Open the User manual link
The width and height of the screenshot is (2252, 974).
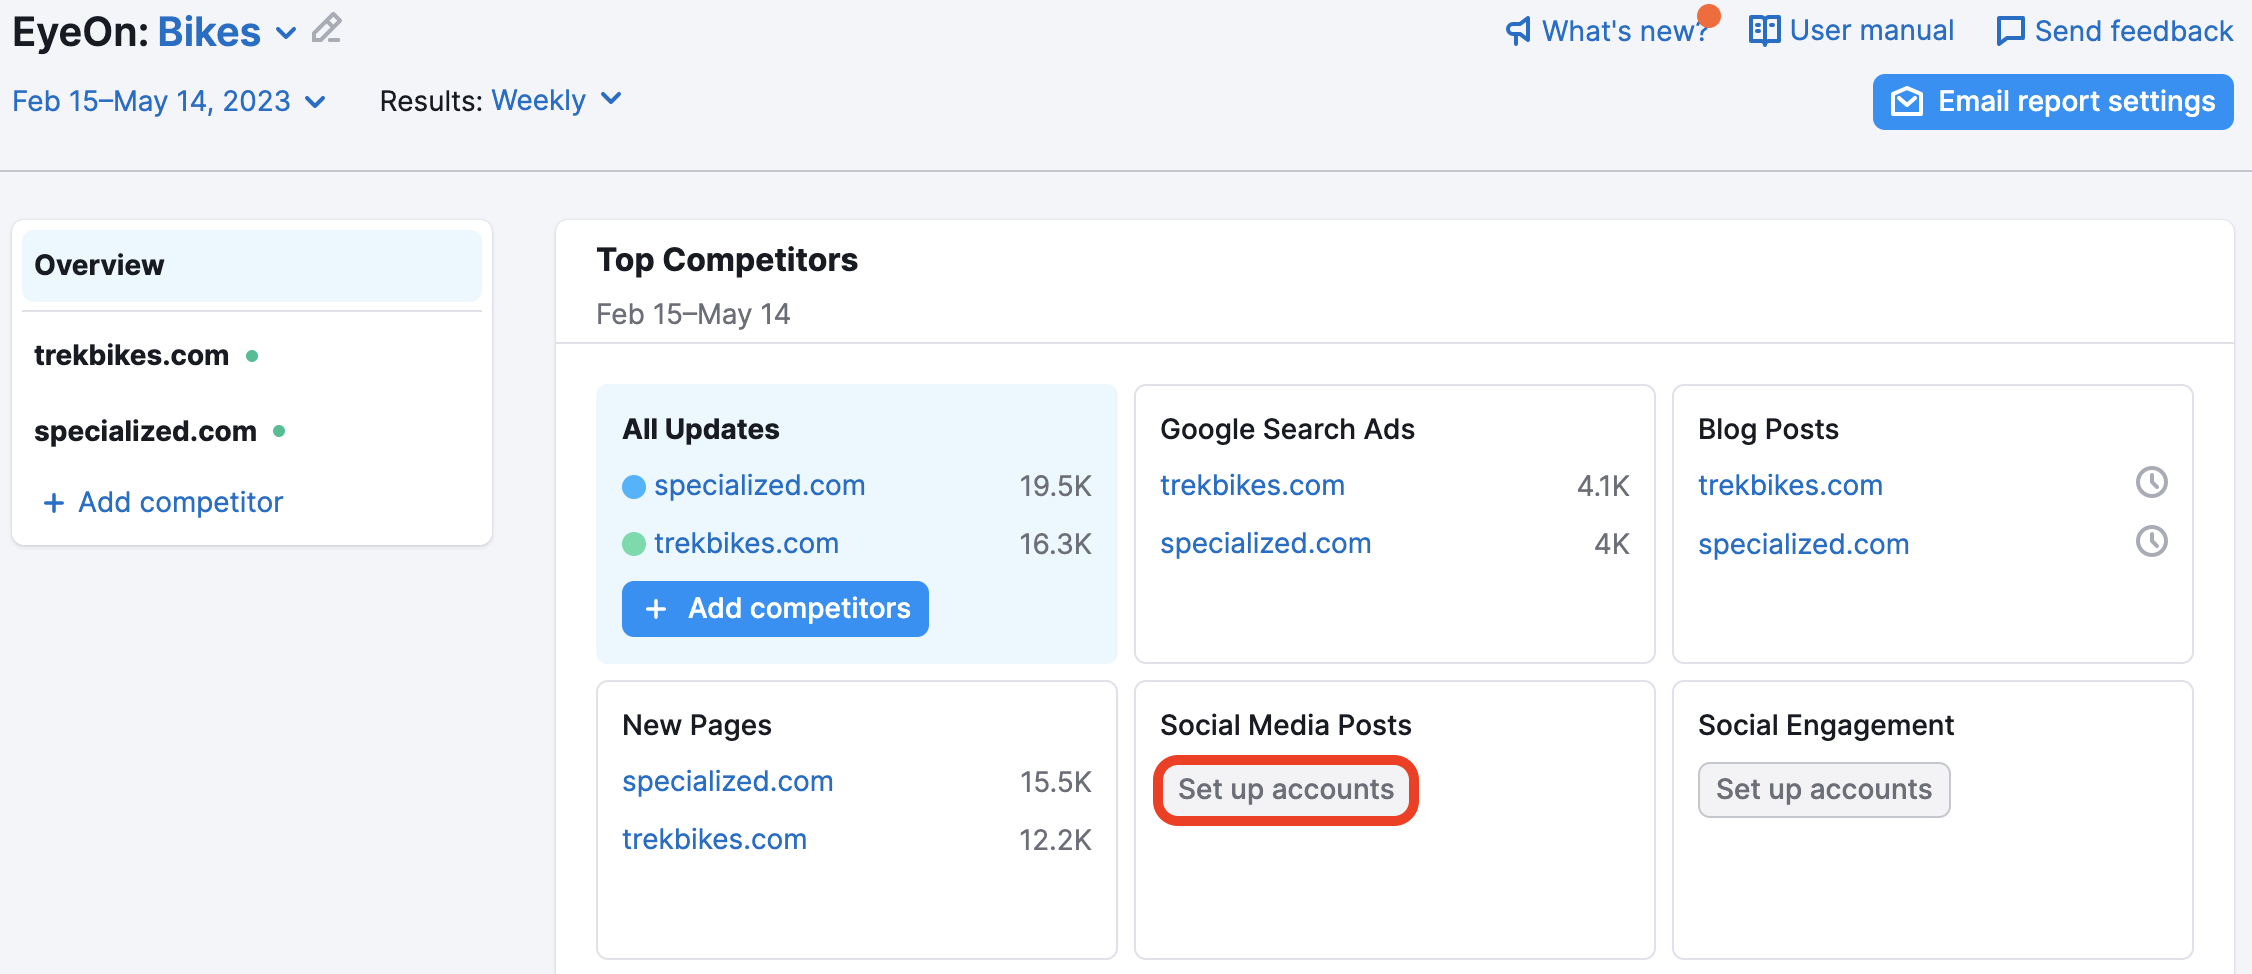(x=1851, y=31)
